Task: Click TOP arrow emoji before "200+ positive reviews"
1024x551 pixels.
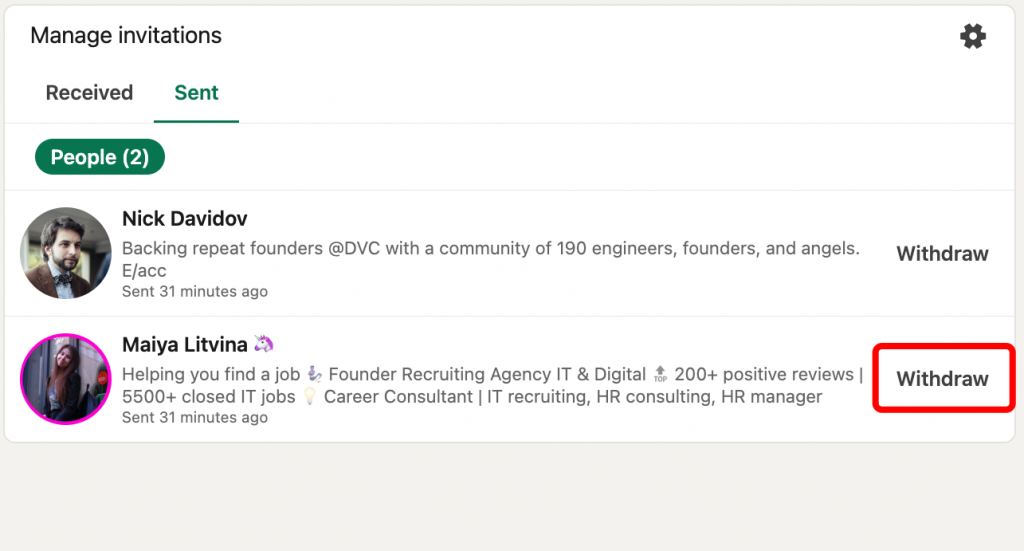Action: (x=660, y=375)
